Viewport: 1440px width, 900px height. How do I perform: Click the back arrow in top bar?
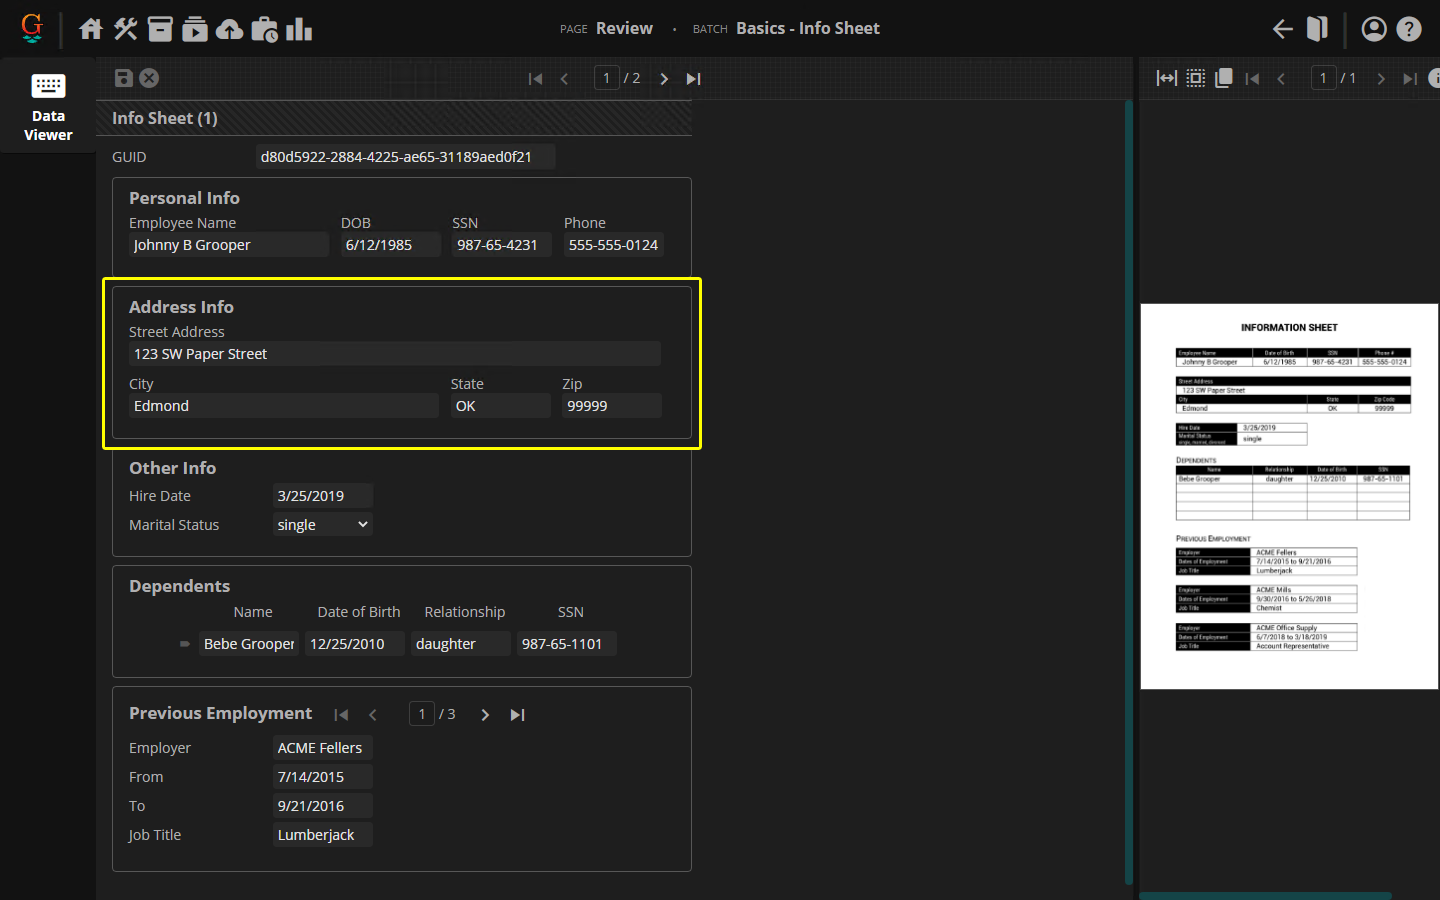click(x=1282, y=29)
